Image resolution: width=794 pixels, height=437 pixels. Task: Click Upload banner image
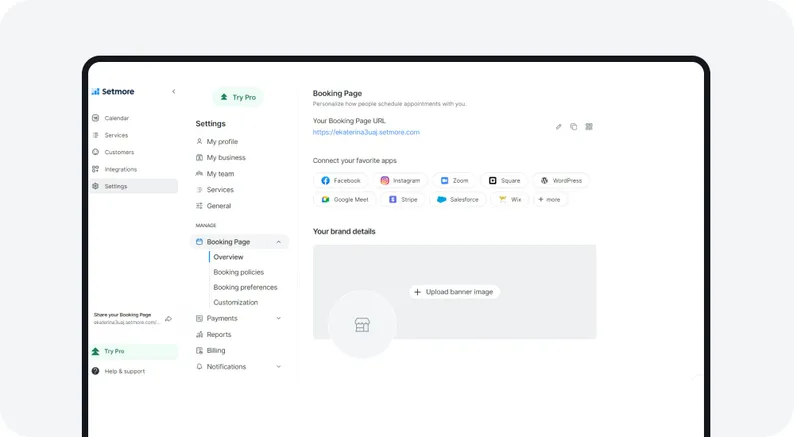pyautogui.click(x=454, y=292)
